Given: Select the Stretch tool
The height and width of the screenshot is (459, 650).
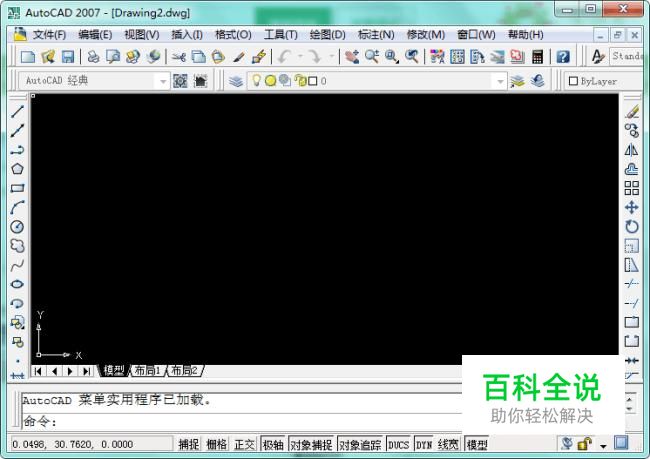Looking at the screenshot, I should coord(631,265).
